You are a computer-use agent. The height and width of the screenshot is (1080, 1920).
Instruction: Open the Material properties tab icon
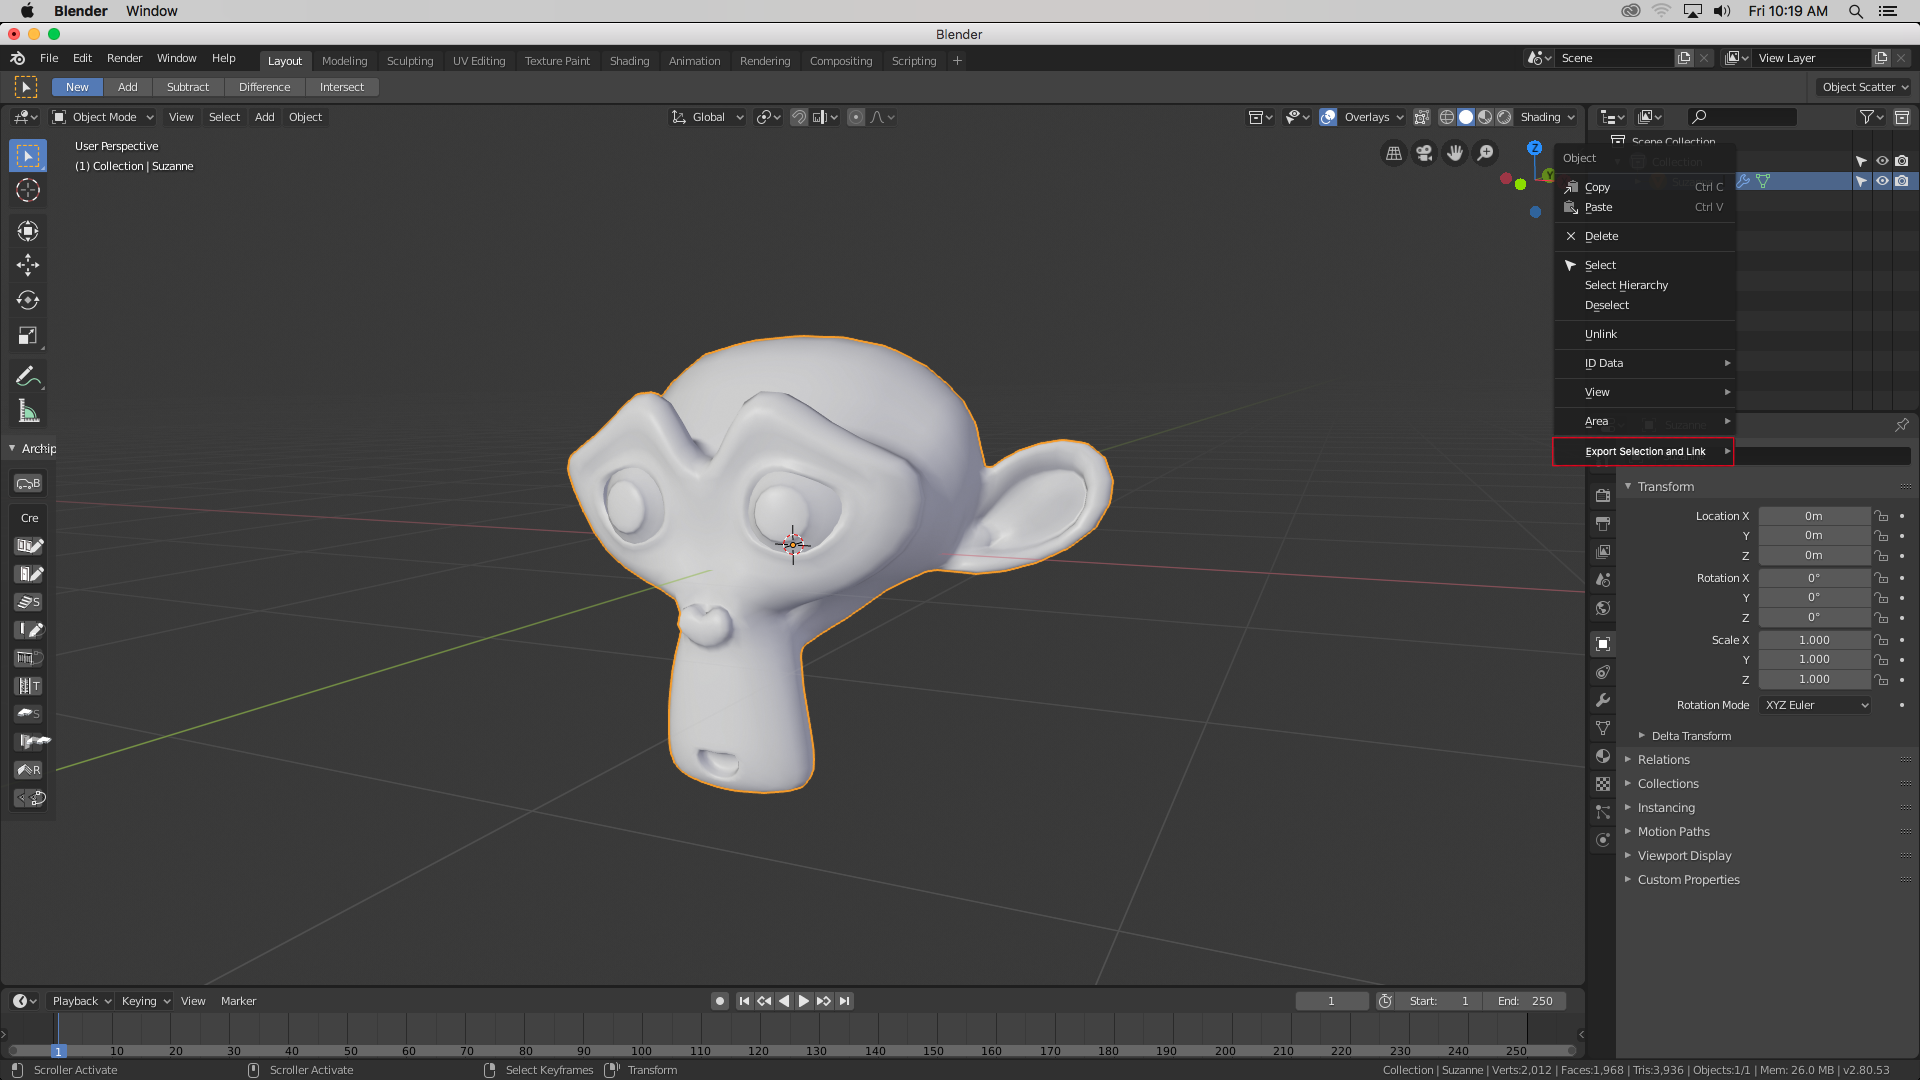click(1603, 756)
